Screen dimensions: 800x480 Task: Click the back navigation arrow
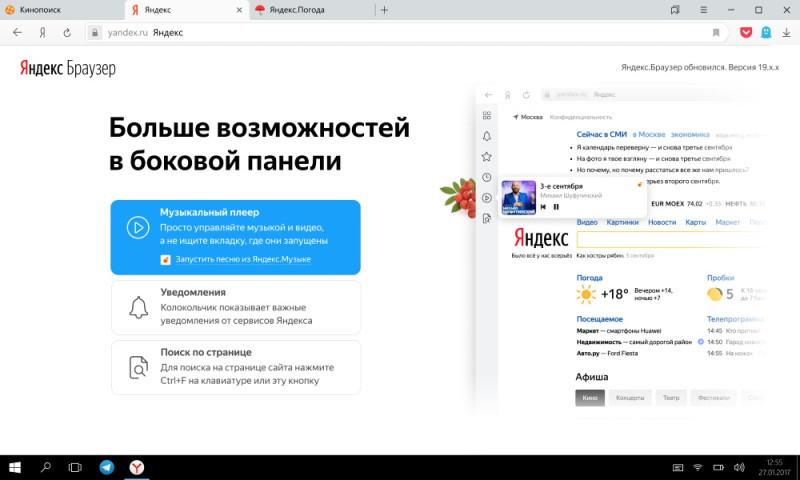point(17,32)
